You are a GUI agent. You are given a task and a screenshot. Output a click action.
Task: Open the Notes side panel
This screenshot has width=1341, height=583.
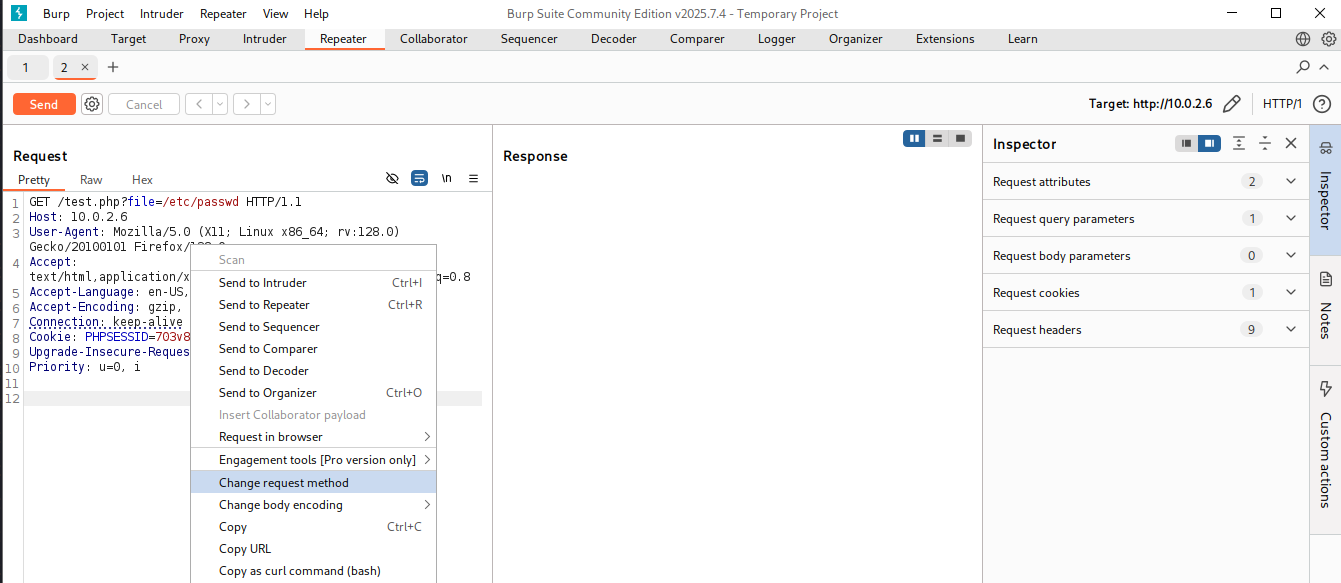1326,305
